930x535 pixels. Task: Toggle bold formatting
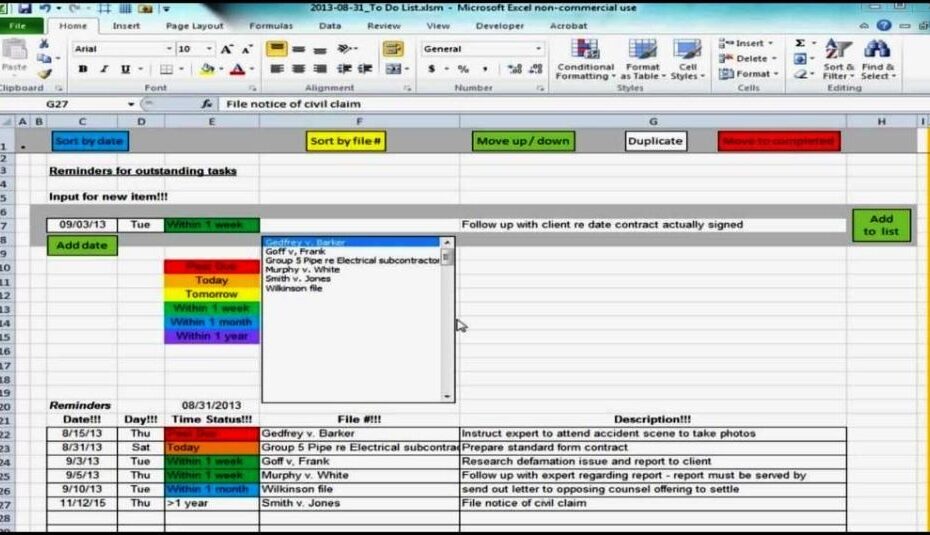[x=83, y=69]
